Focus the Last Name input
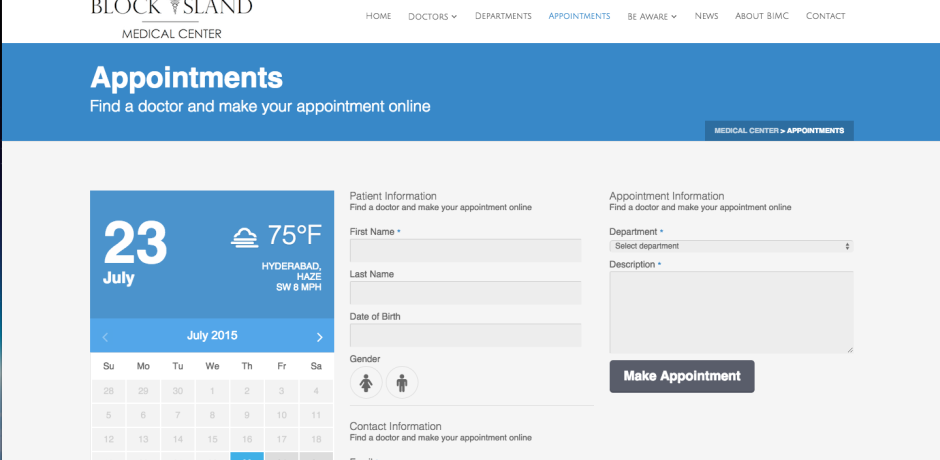This screenshot has height=460, width=940. click(465, 293)
